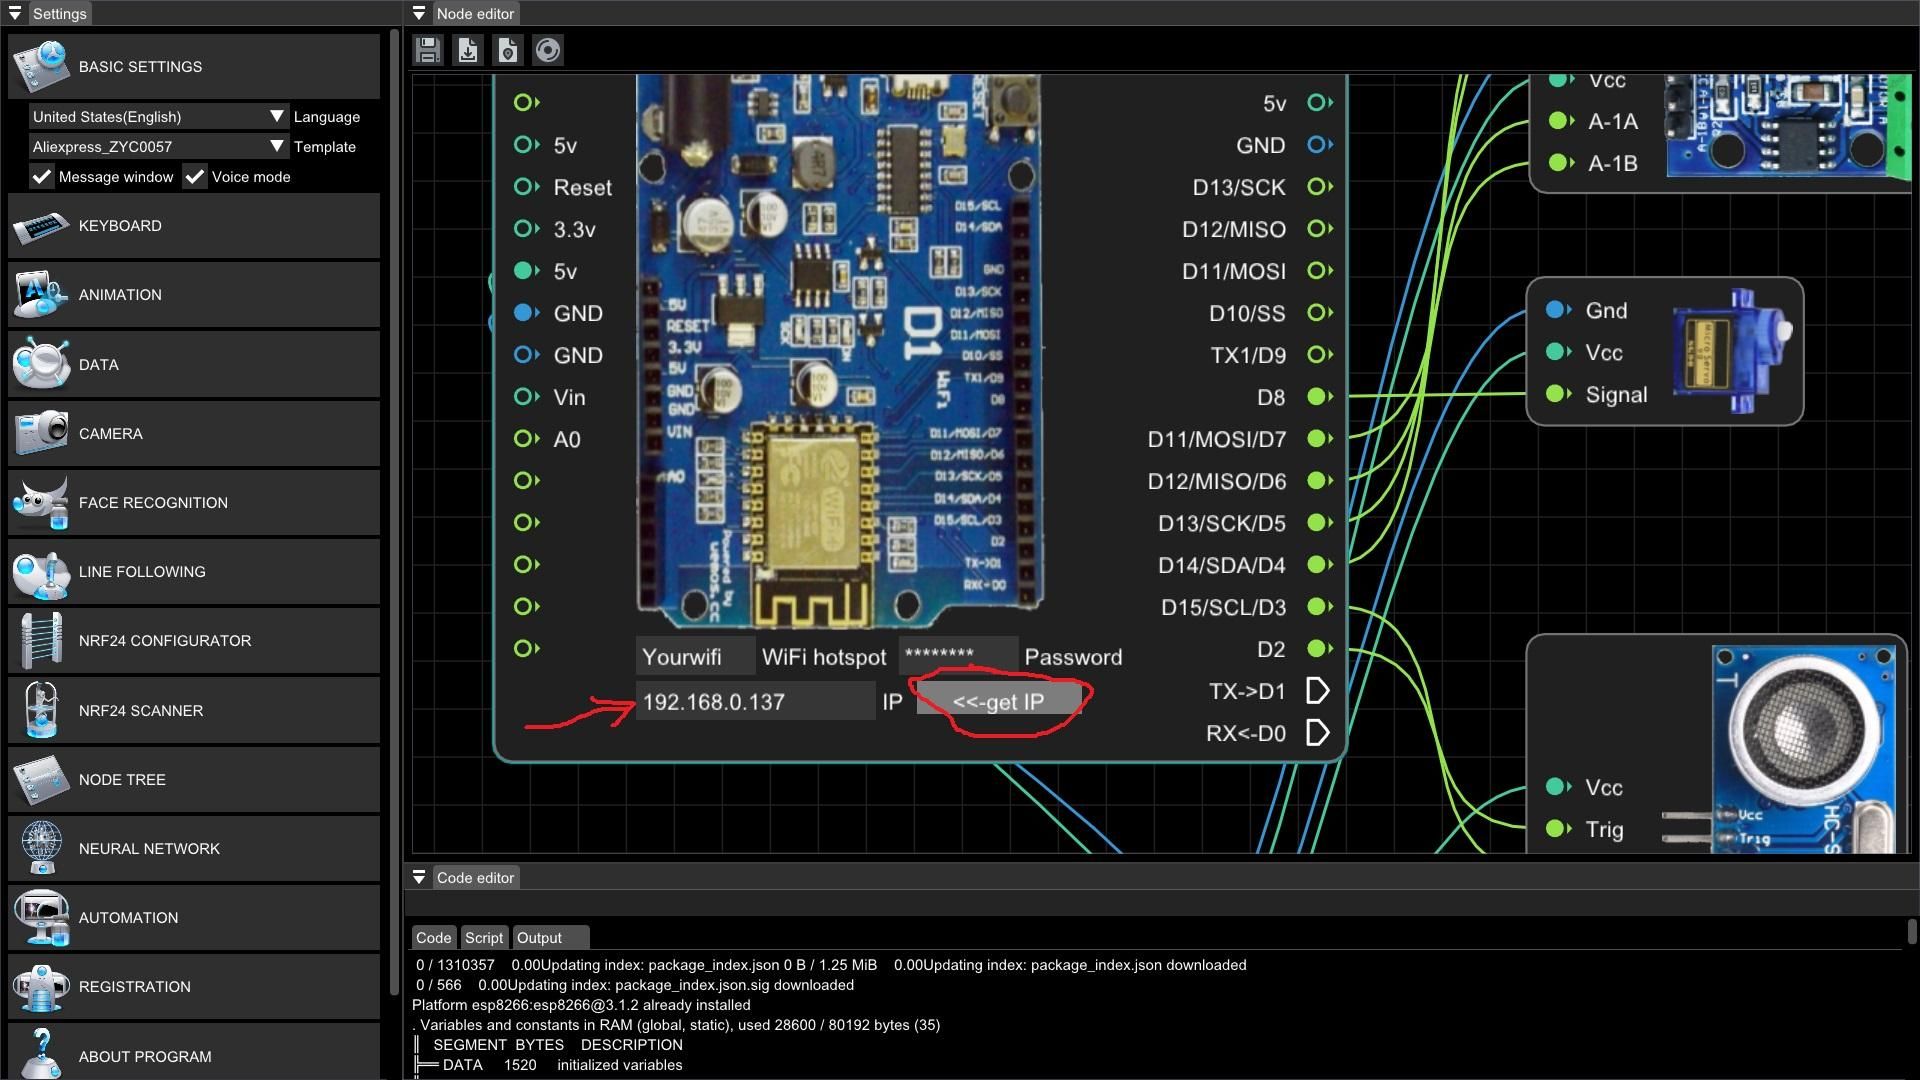Open the FACE RECOGNITION section

(x=194, y=502)
